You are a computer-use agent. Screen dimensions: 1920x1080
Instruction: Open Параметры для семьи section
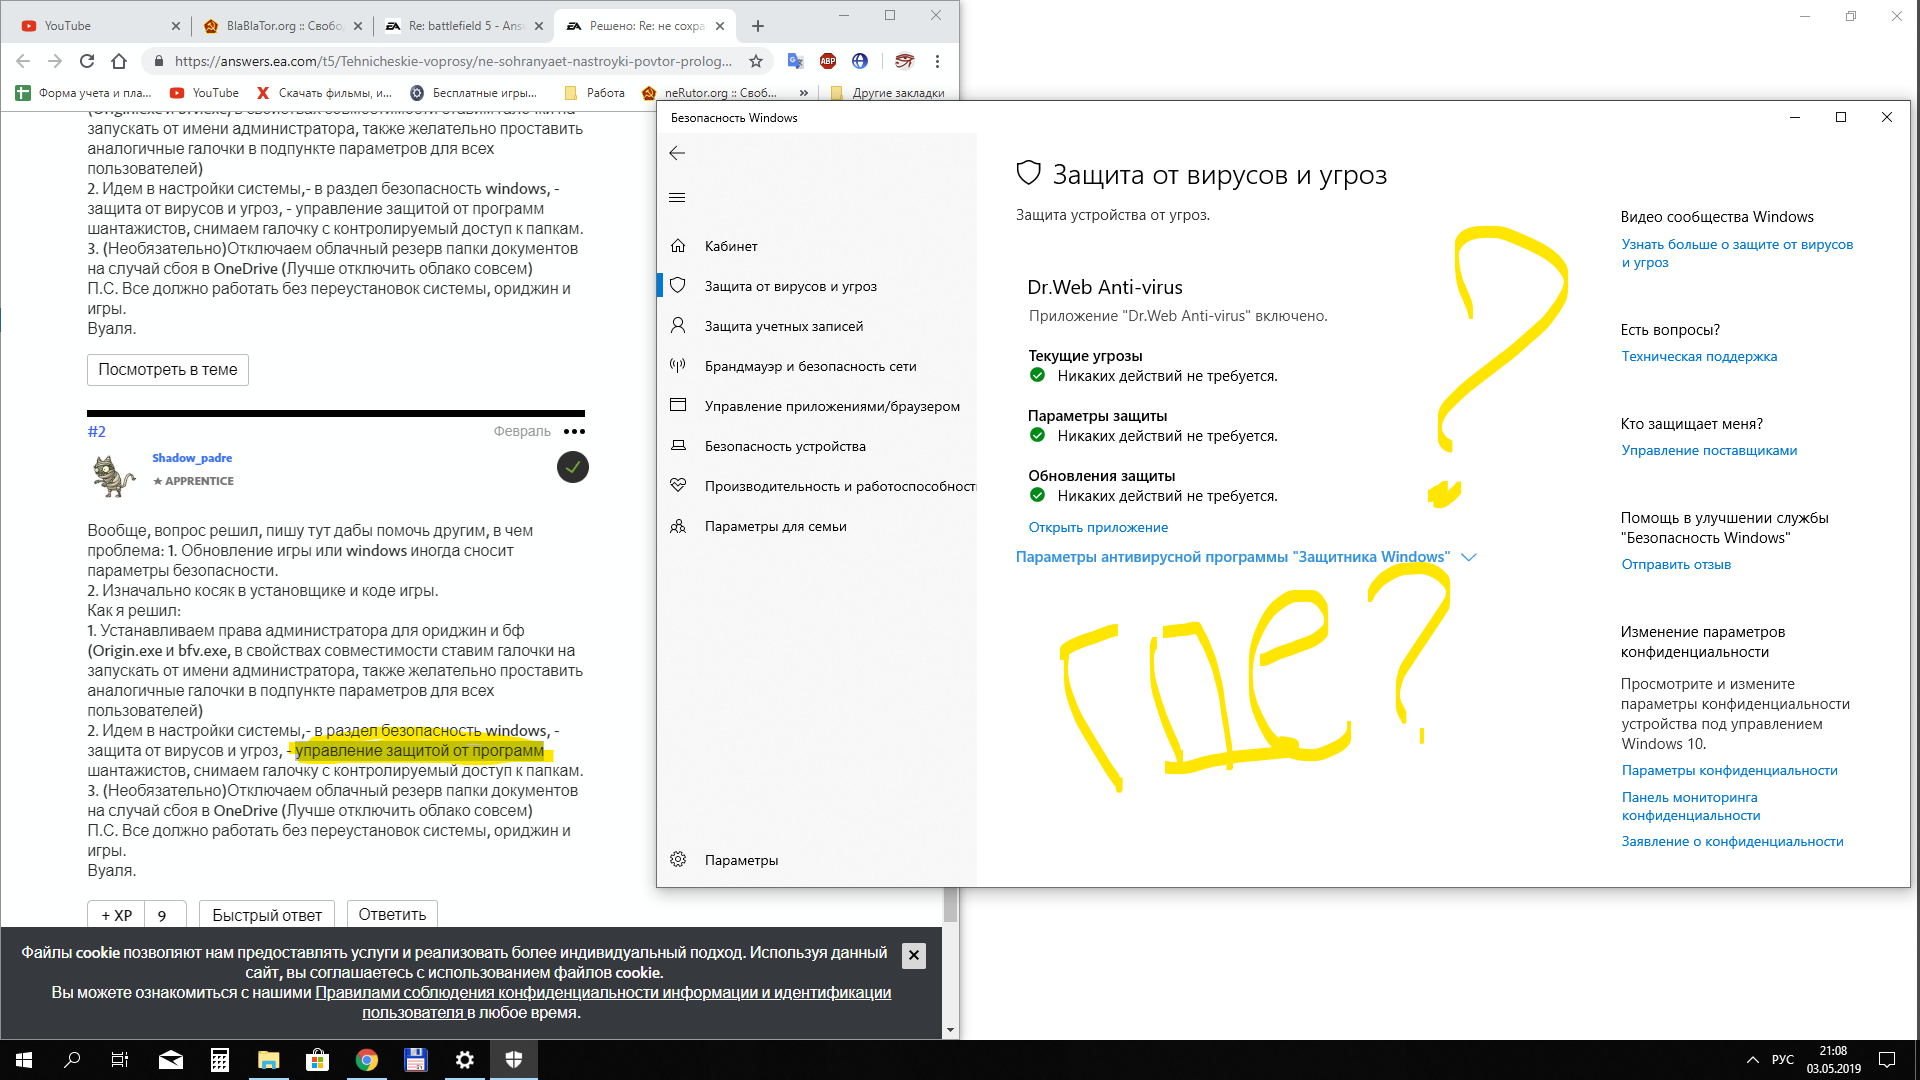774,526
